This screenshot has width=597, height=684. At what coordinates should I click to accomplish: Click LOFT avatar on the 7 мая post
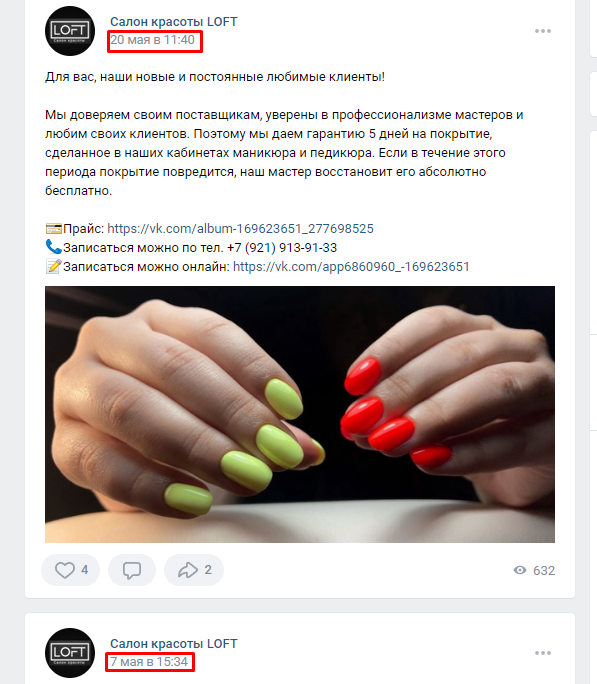coord(70,653)
